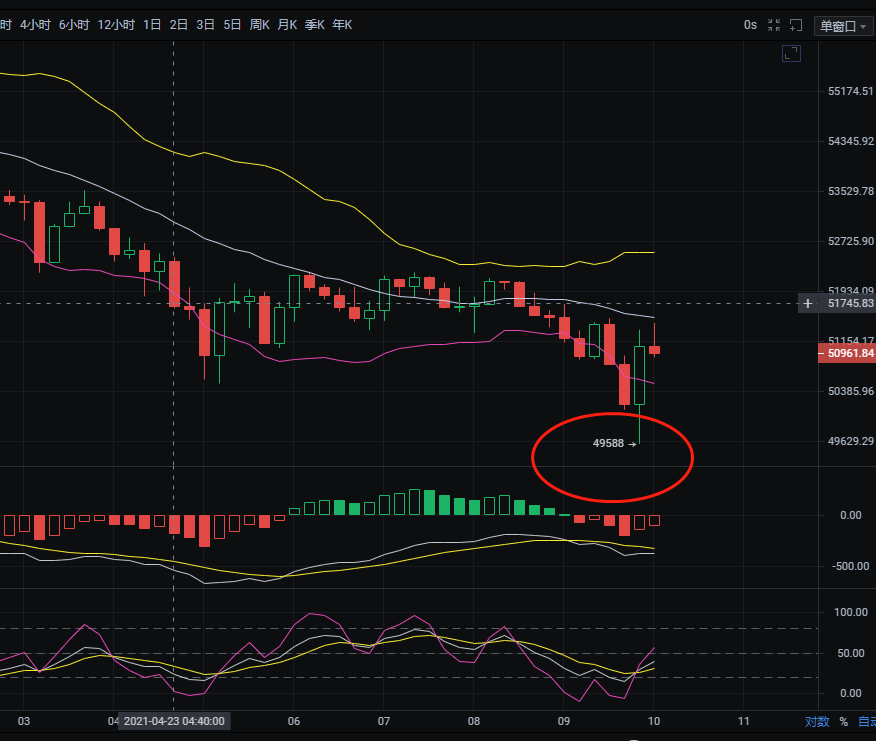Choose the 年K yearly chart
This screenshot has width=876, height=741.
[342, 25]
